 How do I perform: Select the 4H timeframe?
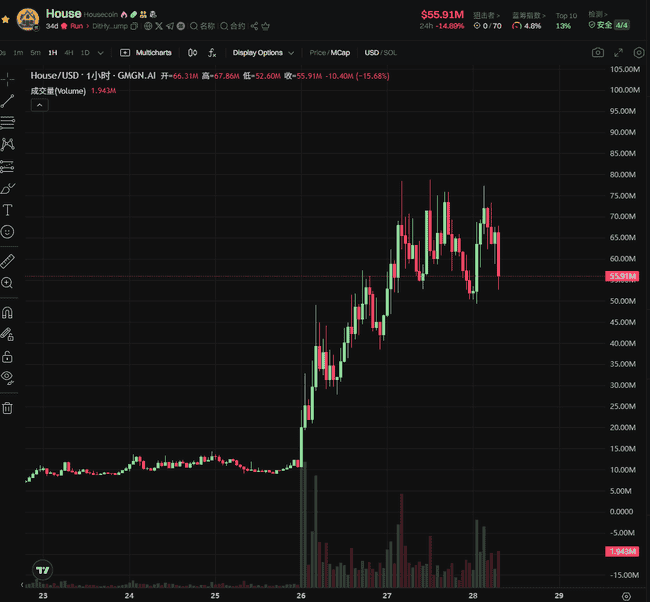click(68, 52)
